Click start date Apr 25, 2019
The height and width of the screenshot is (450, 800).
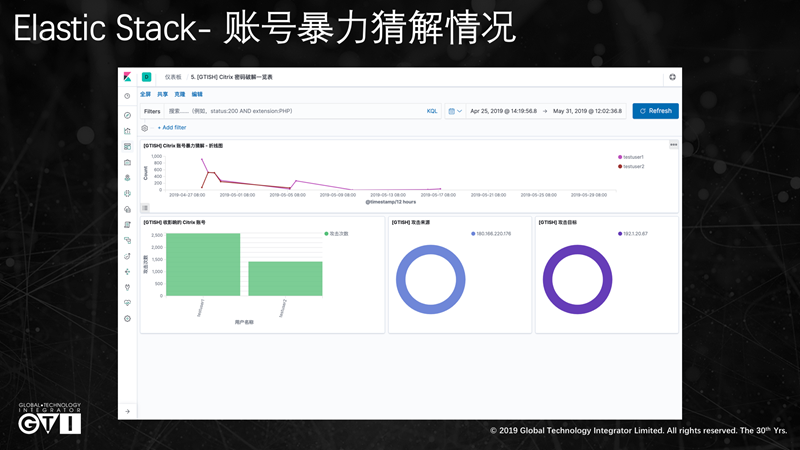coord(503,111)
